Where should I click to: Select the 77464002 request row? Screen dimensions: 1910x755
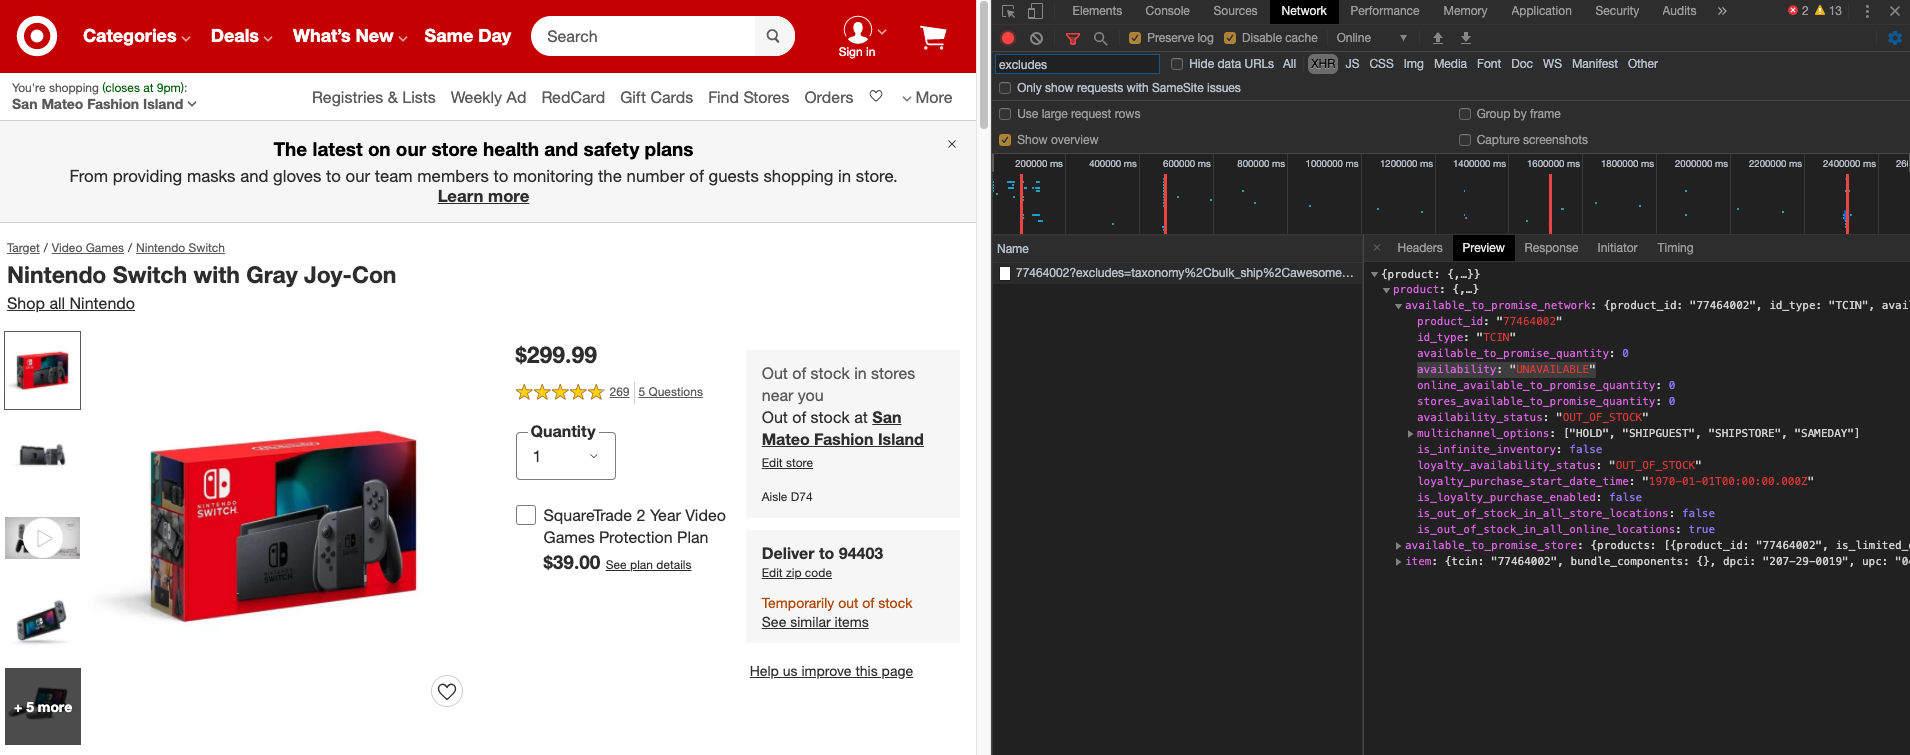(1177, 273)
